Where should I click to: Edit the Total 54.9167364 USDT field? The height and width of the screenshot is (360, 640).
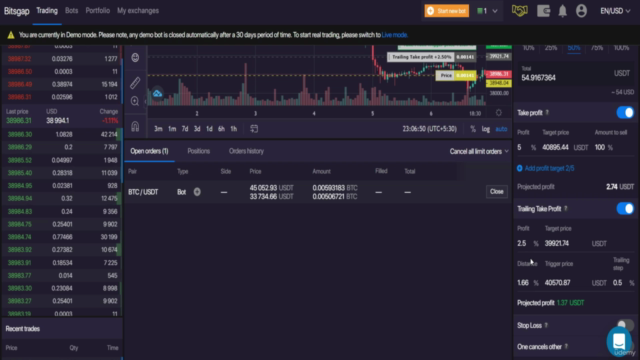[576, 74]
